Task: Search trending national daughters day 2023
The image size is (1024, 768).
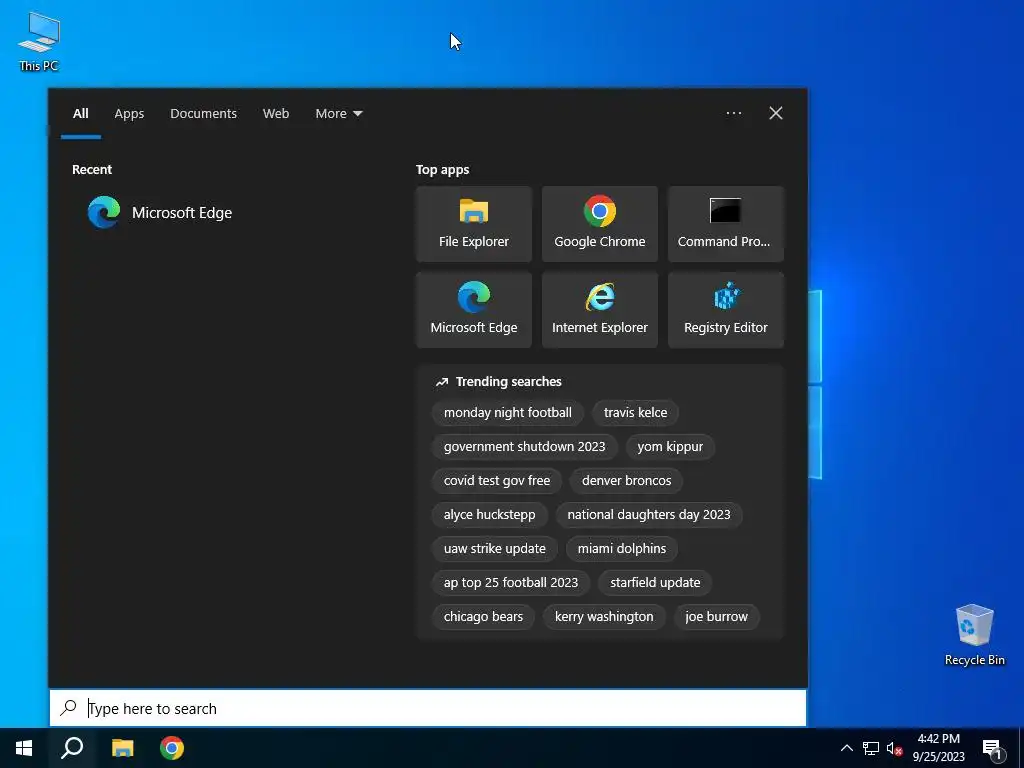Action: pyautogui.click(x=648, y=515)
